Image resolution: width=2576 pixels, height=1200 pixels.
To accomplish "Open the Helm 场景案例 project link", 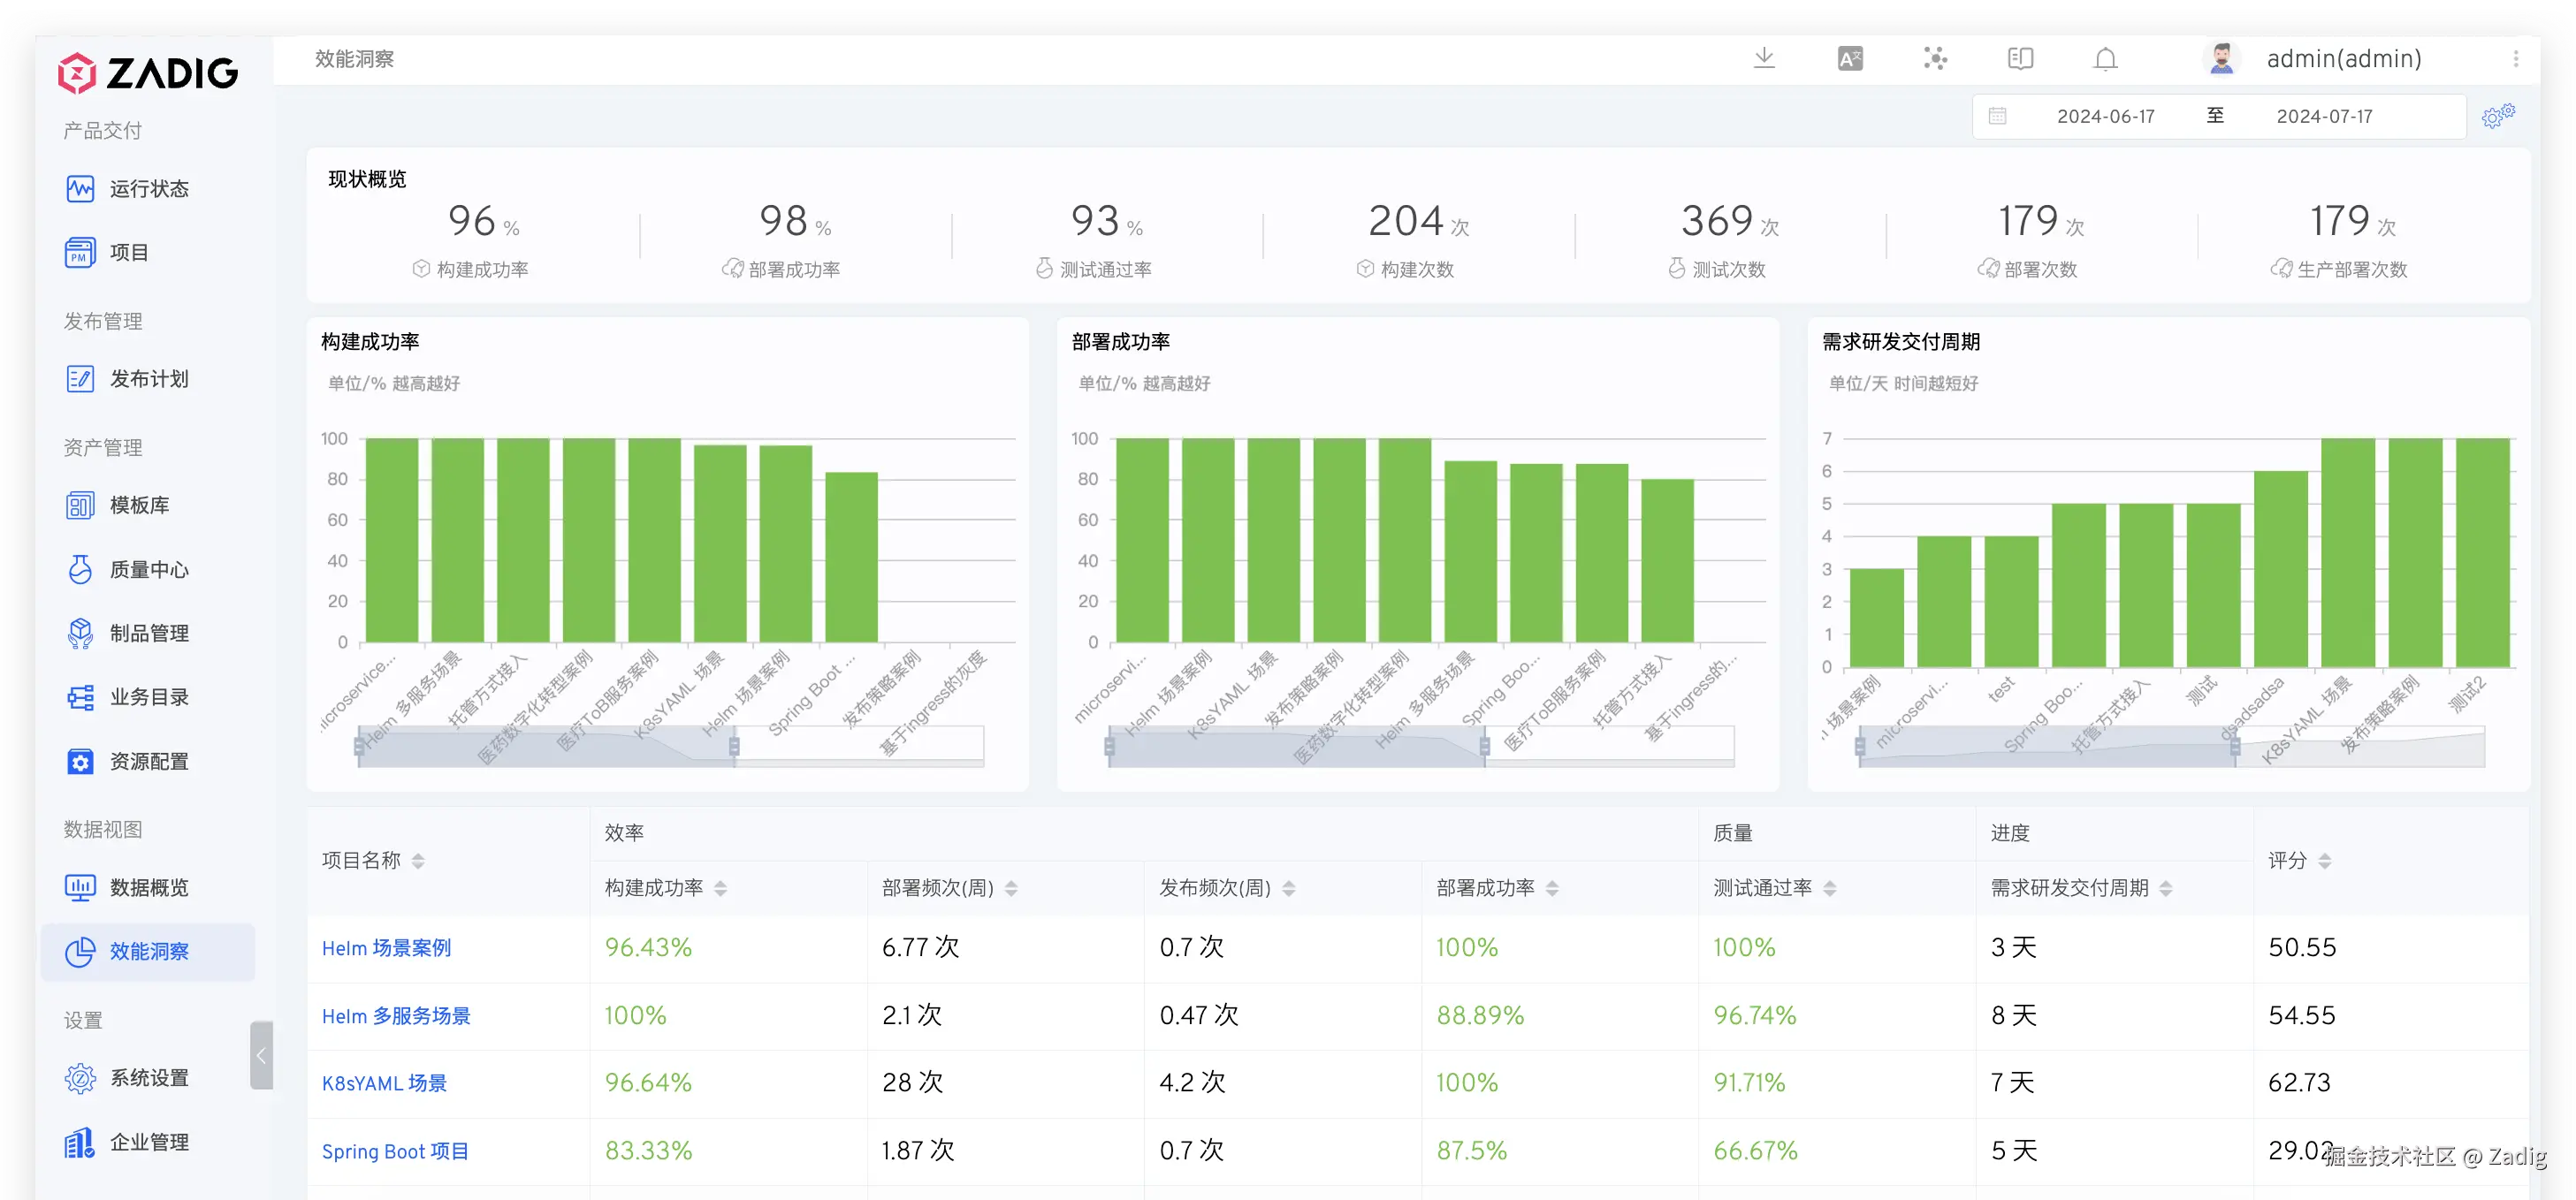I will pyautogui.click(x=386, y=948).
